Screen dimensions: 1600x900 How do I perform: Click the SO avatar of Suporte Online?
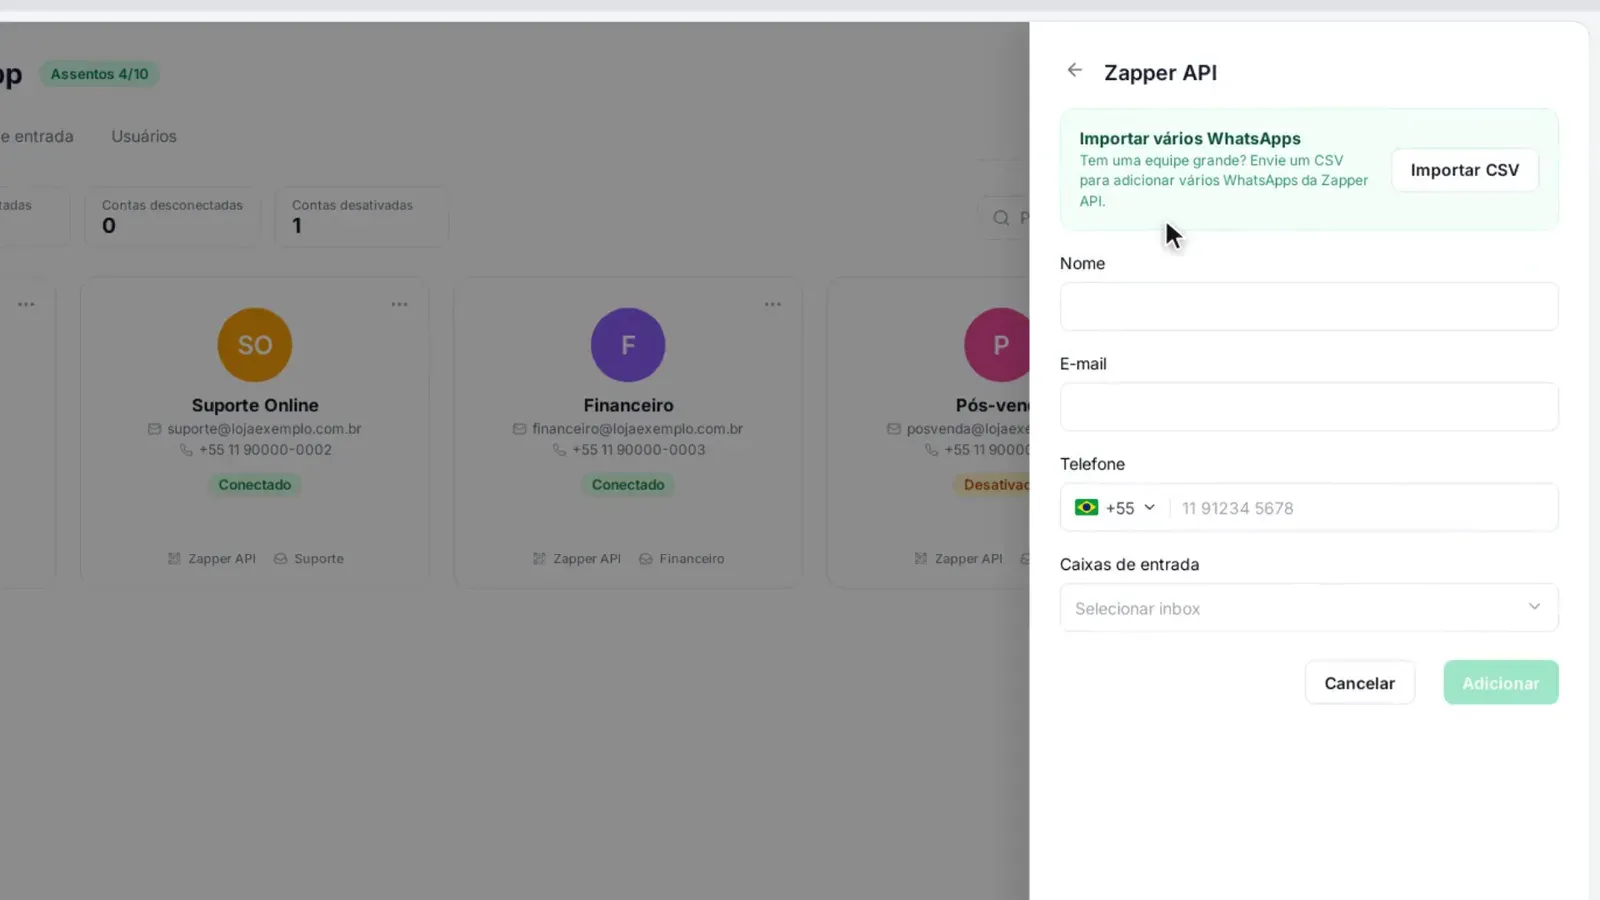click(255, 345)
